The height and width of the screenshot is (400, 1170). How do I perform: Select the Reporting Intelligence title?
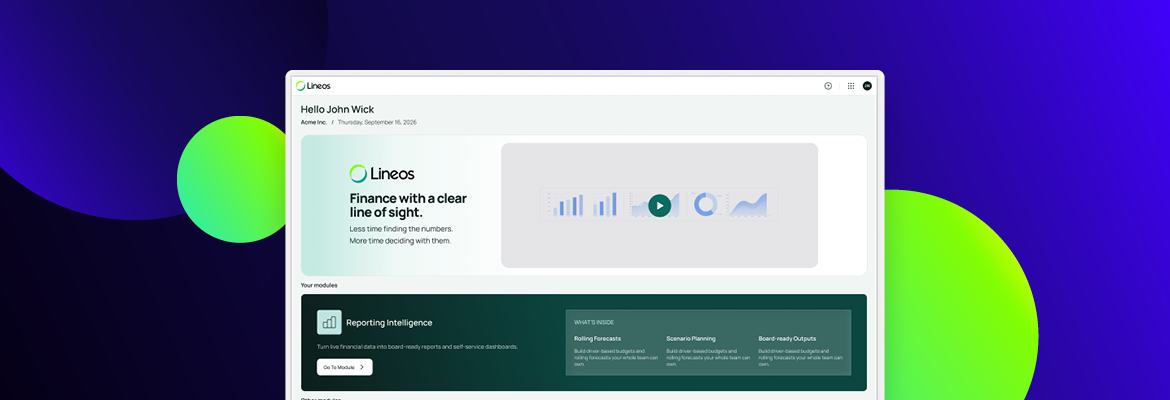click(389, 322)
